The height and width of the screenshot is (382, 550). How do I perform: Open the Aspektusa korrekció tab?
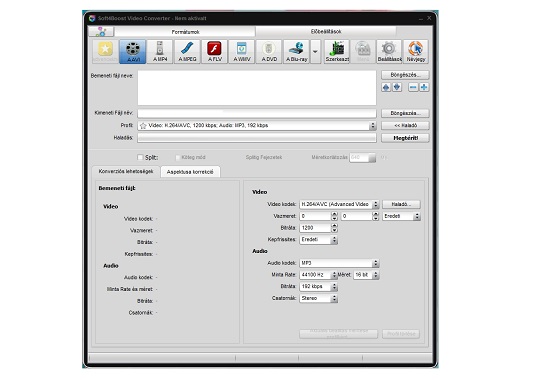190,172
